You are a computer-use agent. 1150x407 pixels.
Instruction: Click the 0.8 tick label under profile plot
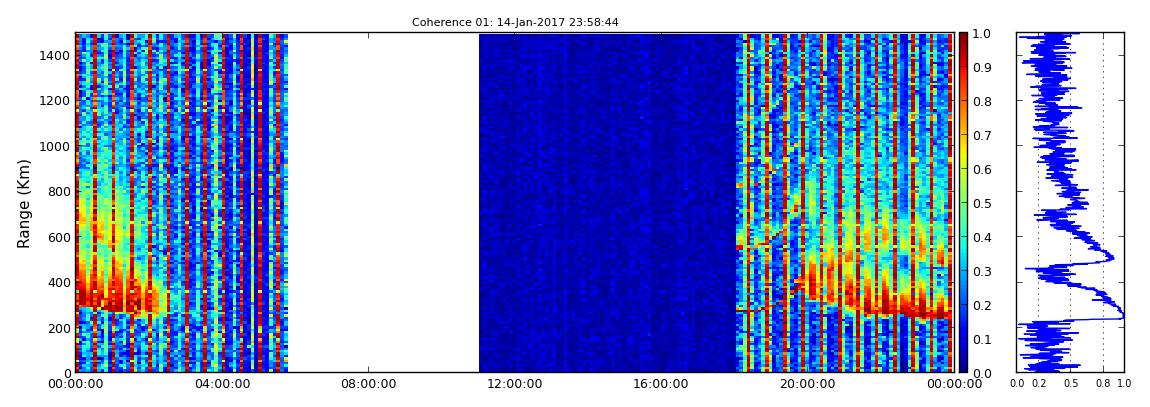click(x=1103, y=384)
